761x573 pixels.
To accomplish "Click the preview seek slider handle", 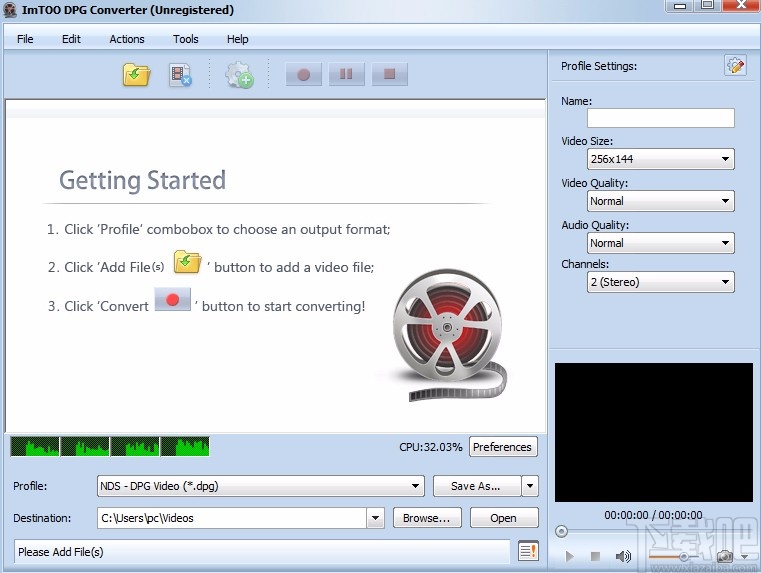I will (x=561, y=531).
